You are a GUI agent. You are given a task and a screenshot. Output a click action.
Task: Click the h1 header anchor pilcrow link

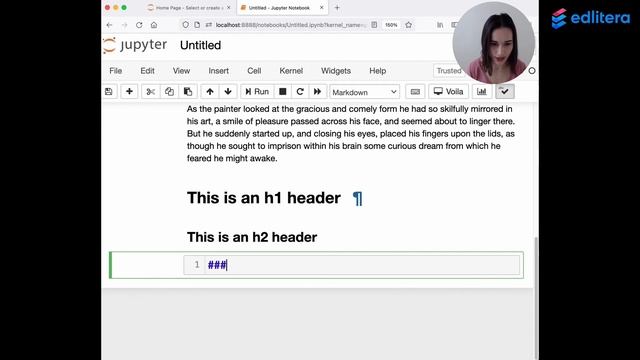tap(357, 199)
